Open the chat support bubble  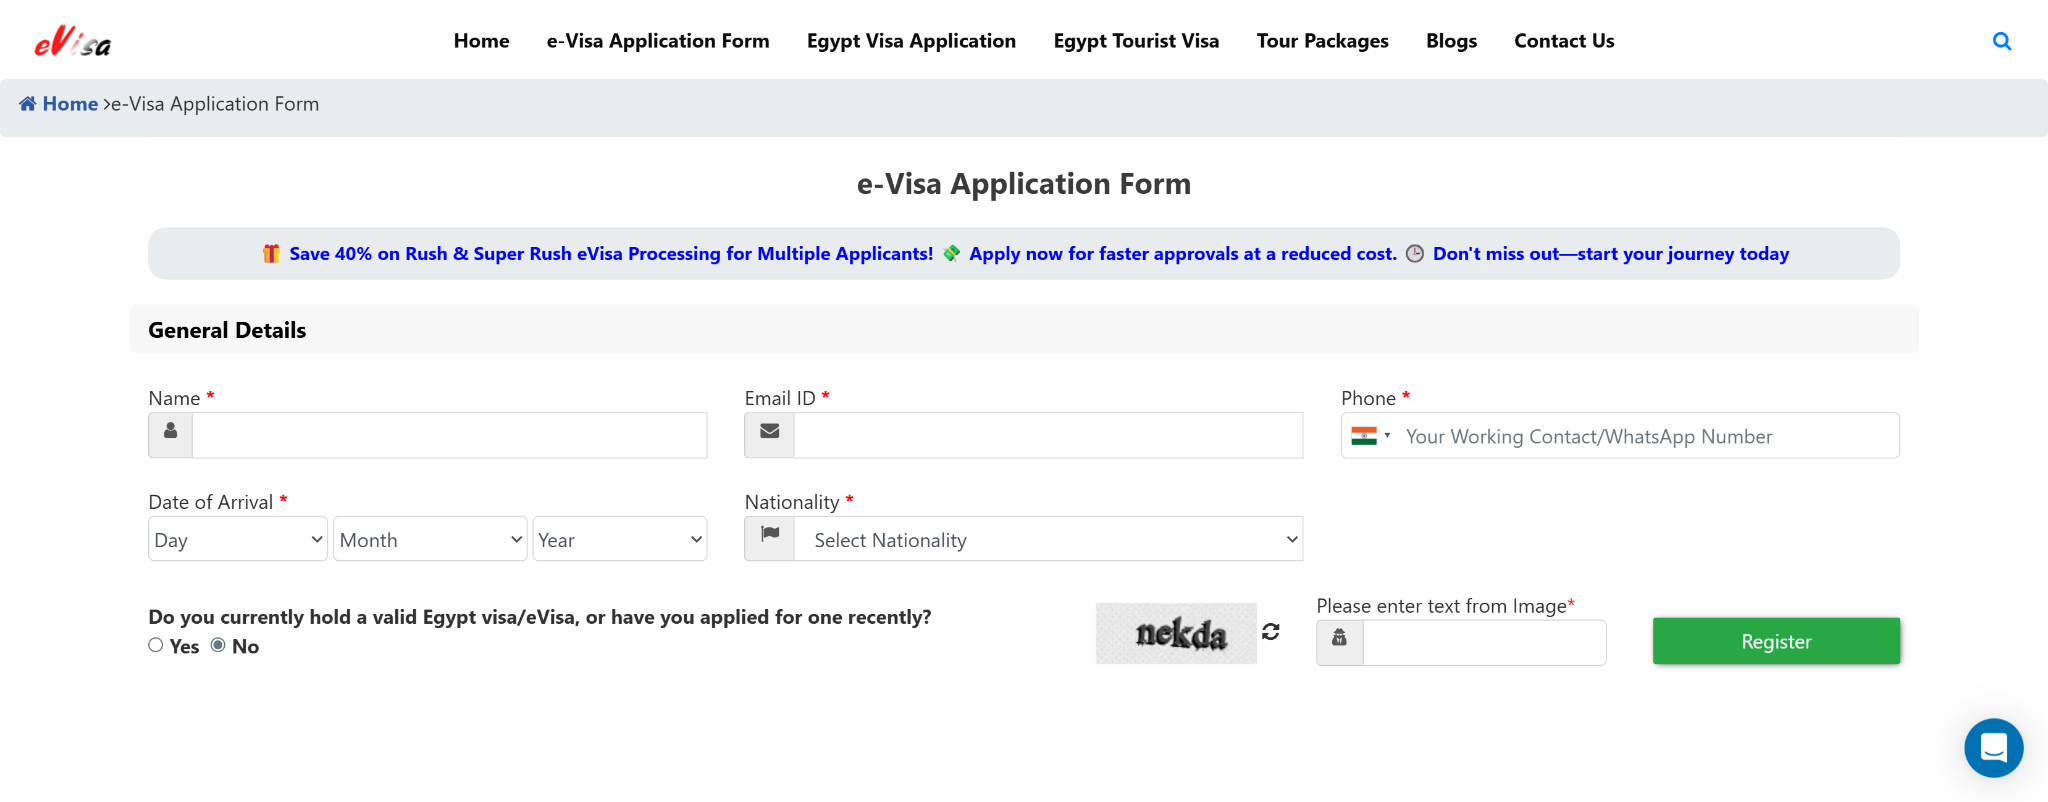[x=1993, y=747]
